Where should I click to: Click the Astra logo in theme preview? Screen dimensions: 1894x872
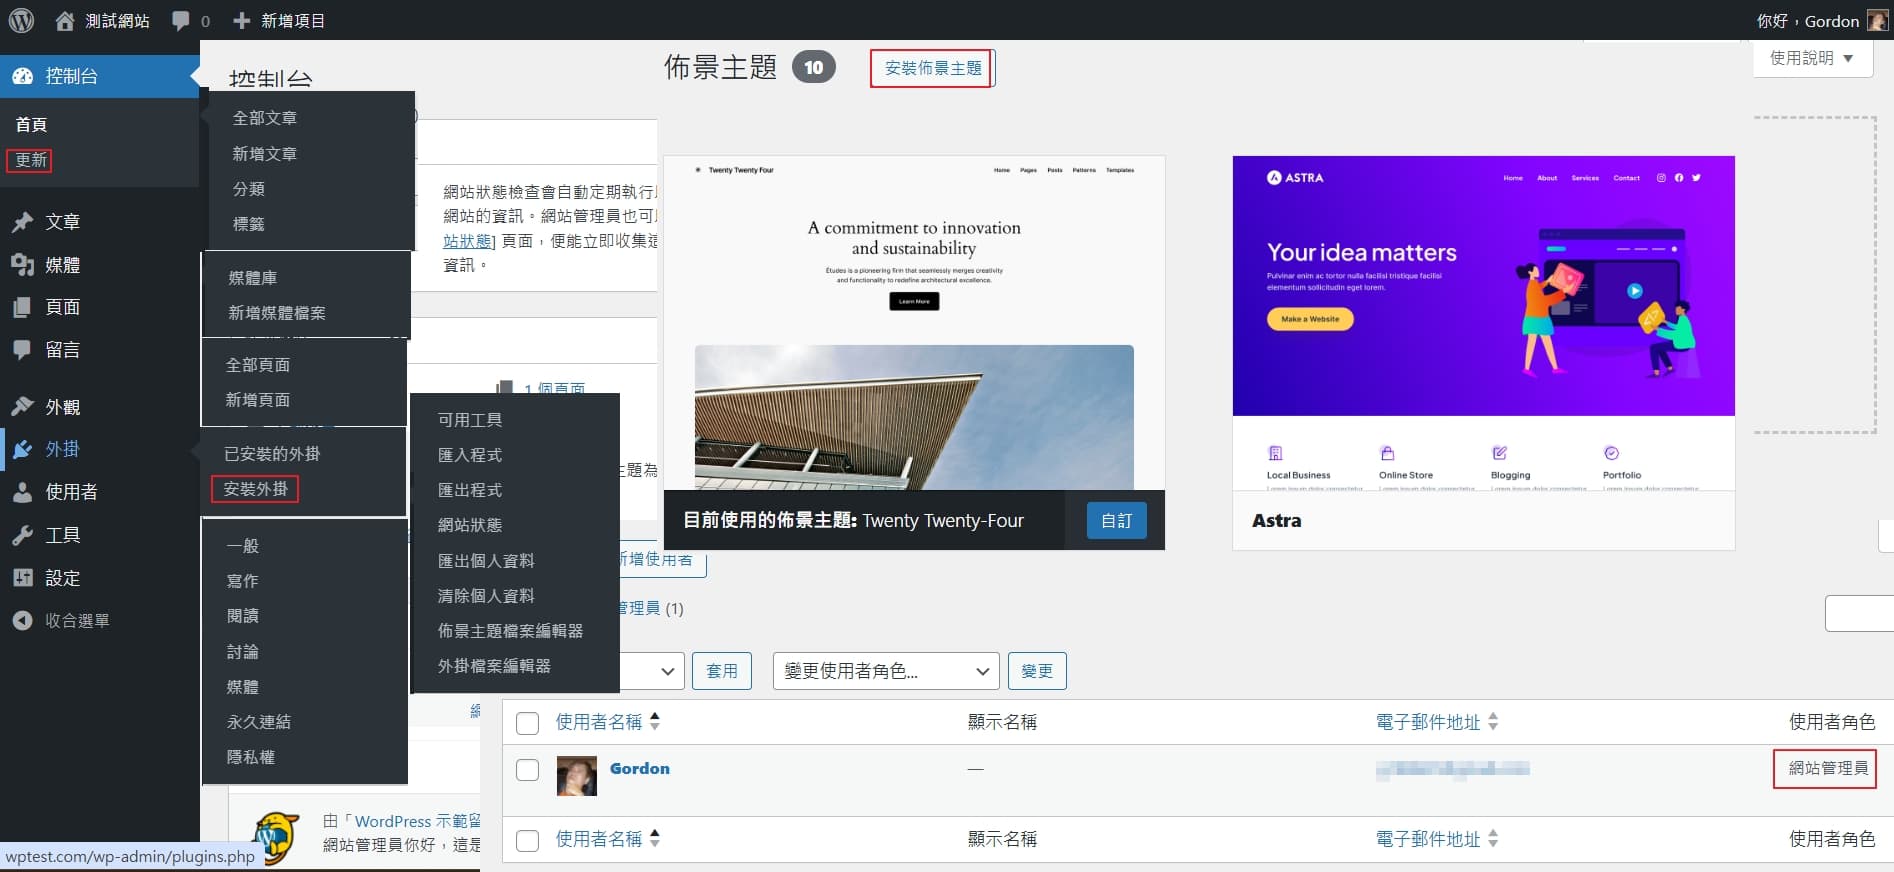pyautogui.click(x=1295, y=177)
